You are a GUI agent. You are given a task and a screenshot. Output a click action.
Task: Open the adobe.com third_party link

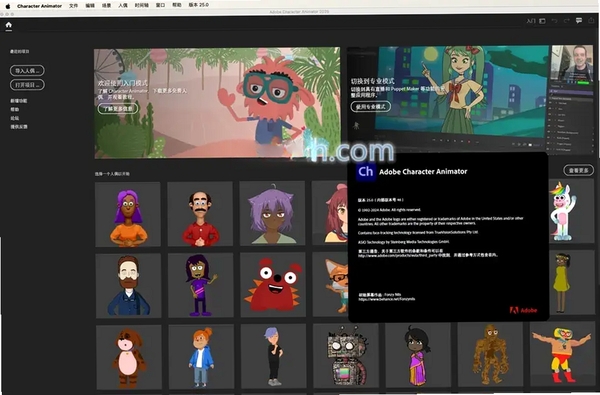[398, 255]
